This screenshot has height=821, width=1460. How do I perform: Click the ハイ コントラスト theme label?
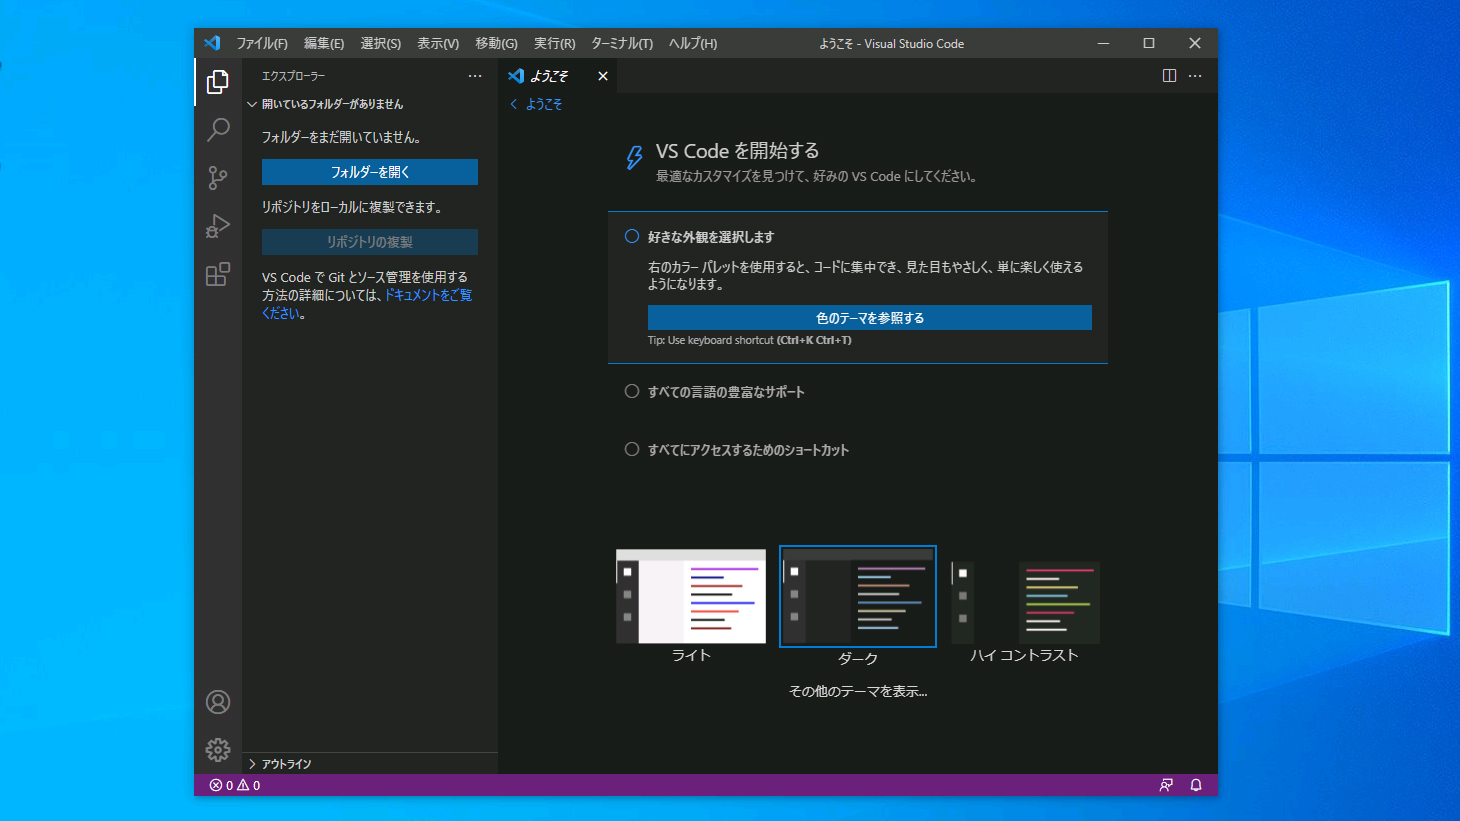coord(1025,655)
